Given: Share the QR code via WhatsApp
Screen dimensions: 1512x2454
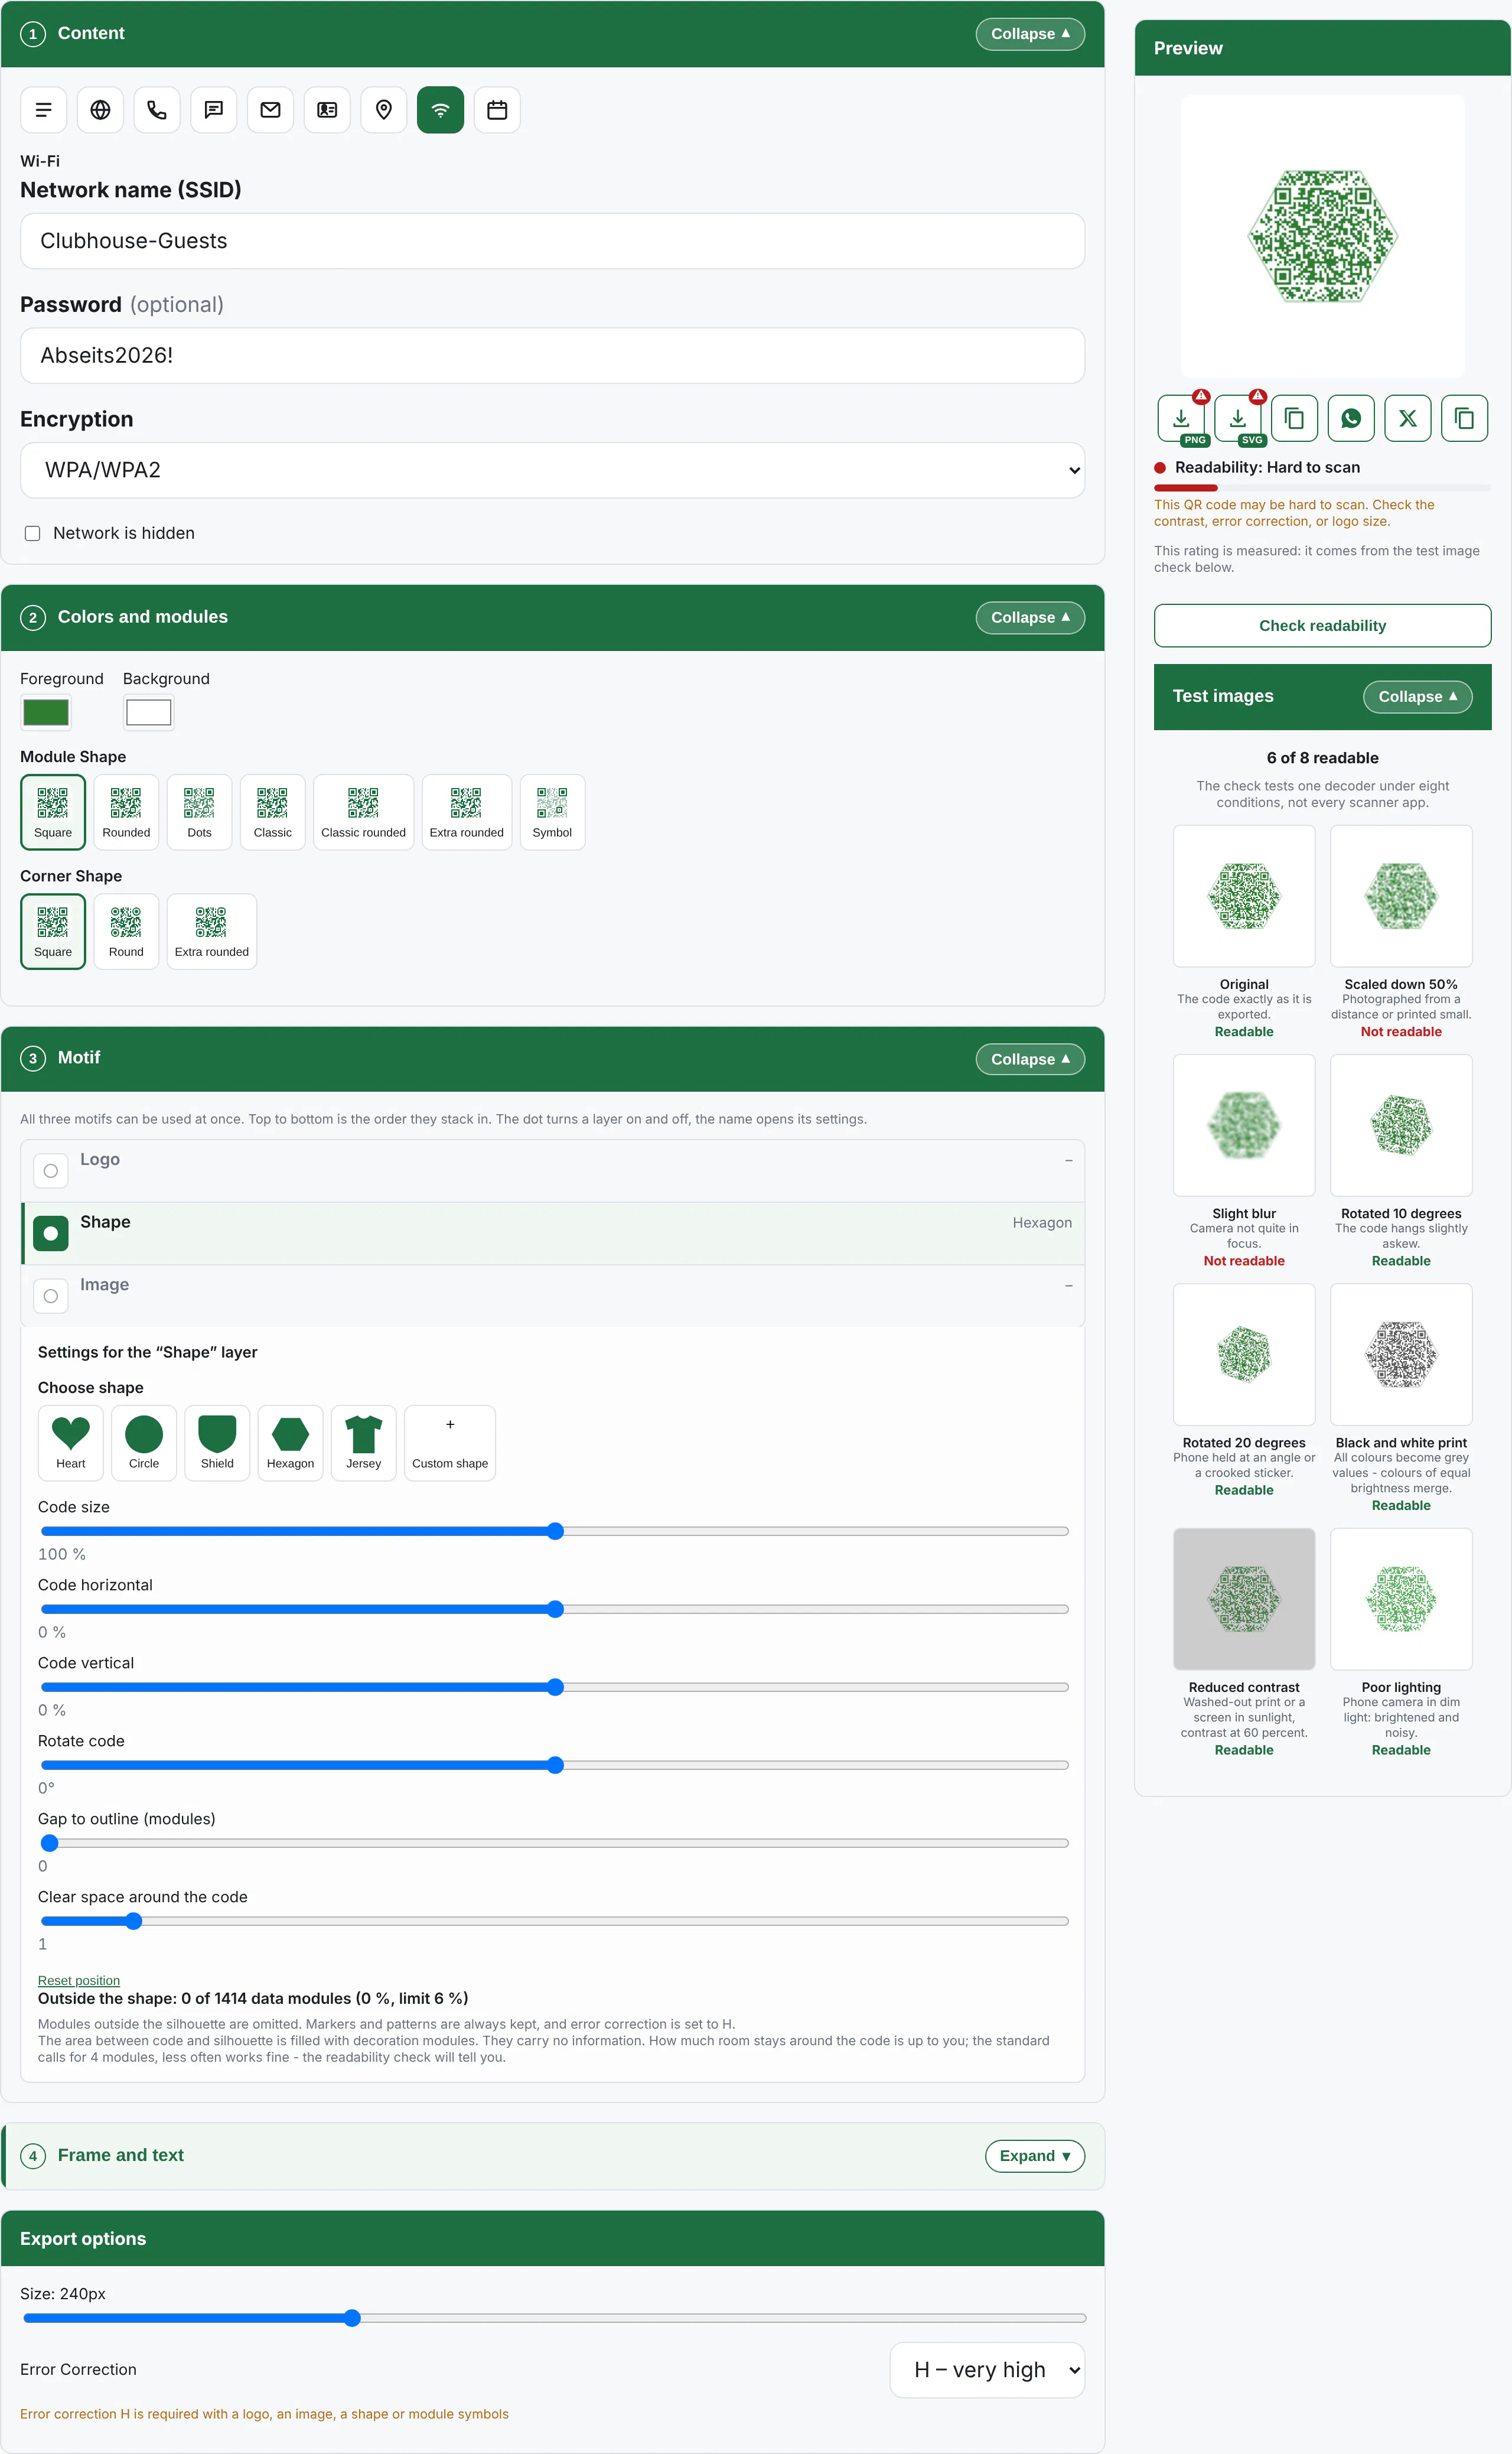Looking at the screenshot, I should (x=1351, y=418).
